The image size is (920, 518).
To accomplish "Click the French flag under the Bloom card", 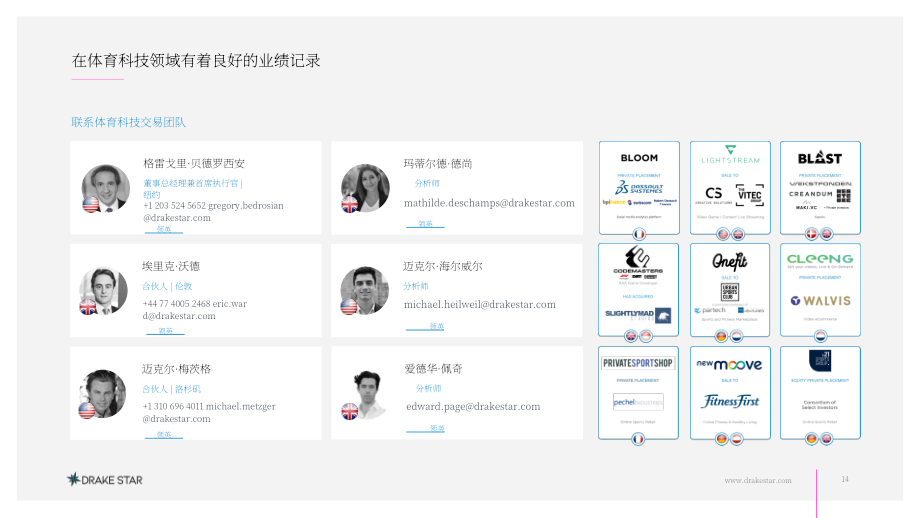I will [639, 234].
